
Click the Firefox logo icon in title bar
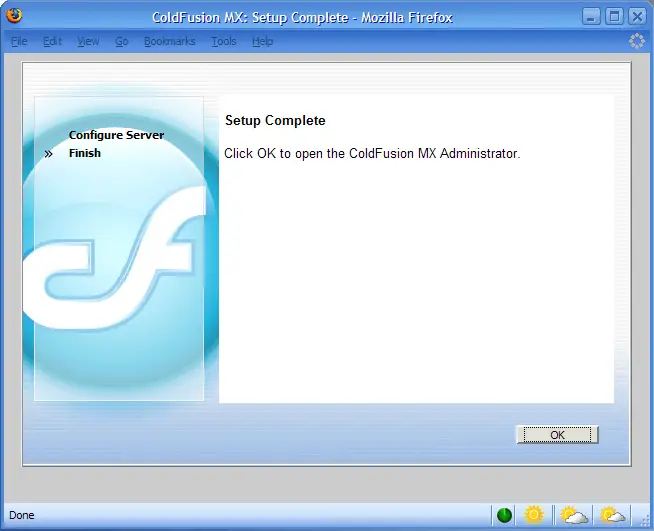[14, 16]
